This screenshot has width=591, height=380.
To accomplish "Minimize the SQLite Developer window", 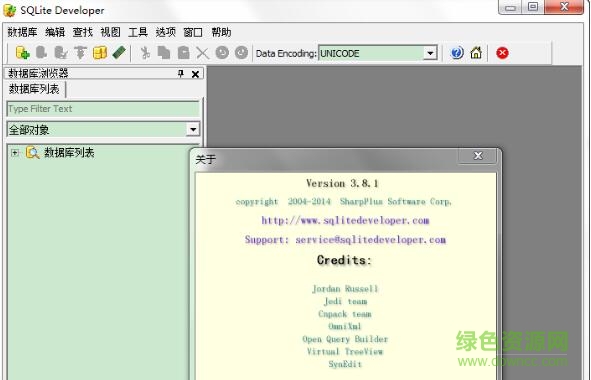I will (511, 8).
